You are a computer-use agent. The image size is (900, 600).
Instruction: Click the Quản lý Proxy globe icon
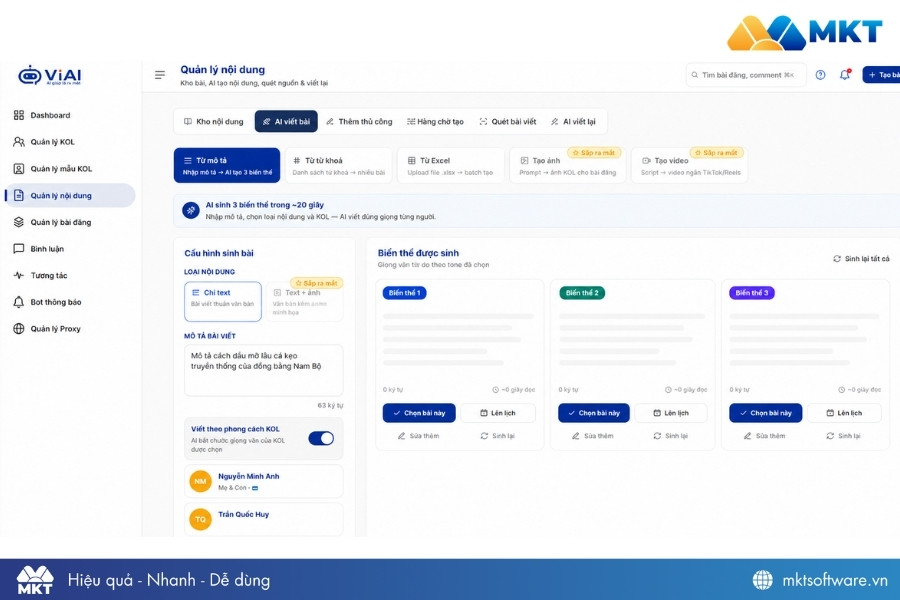(19, 328)
